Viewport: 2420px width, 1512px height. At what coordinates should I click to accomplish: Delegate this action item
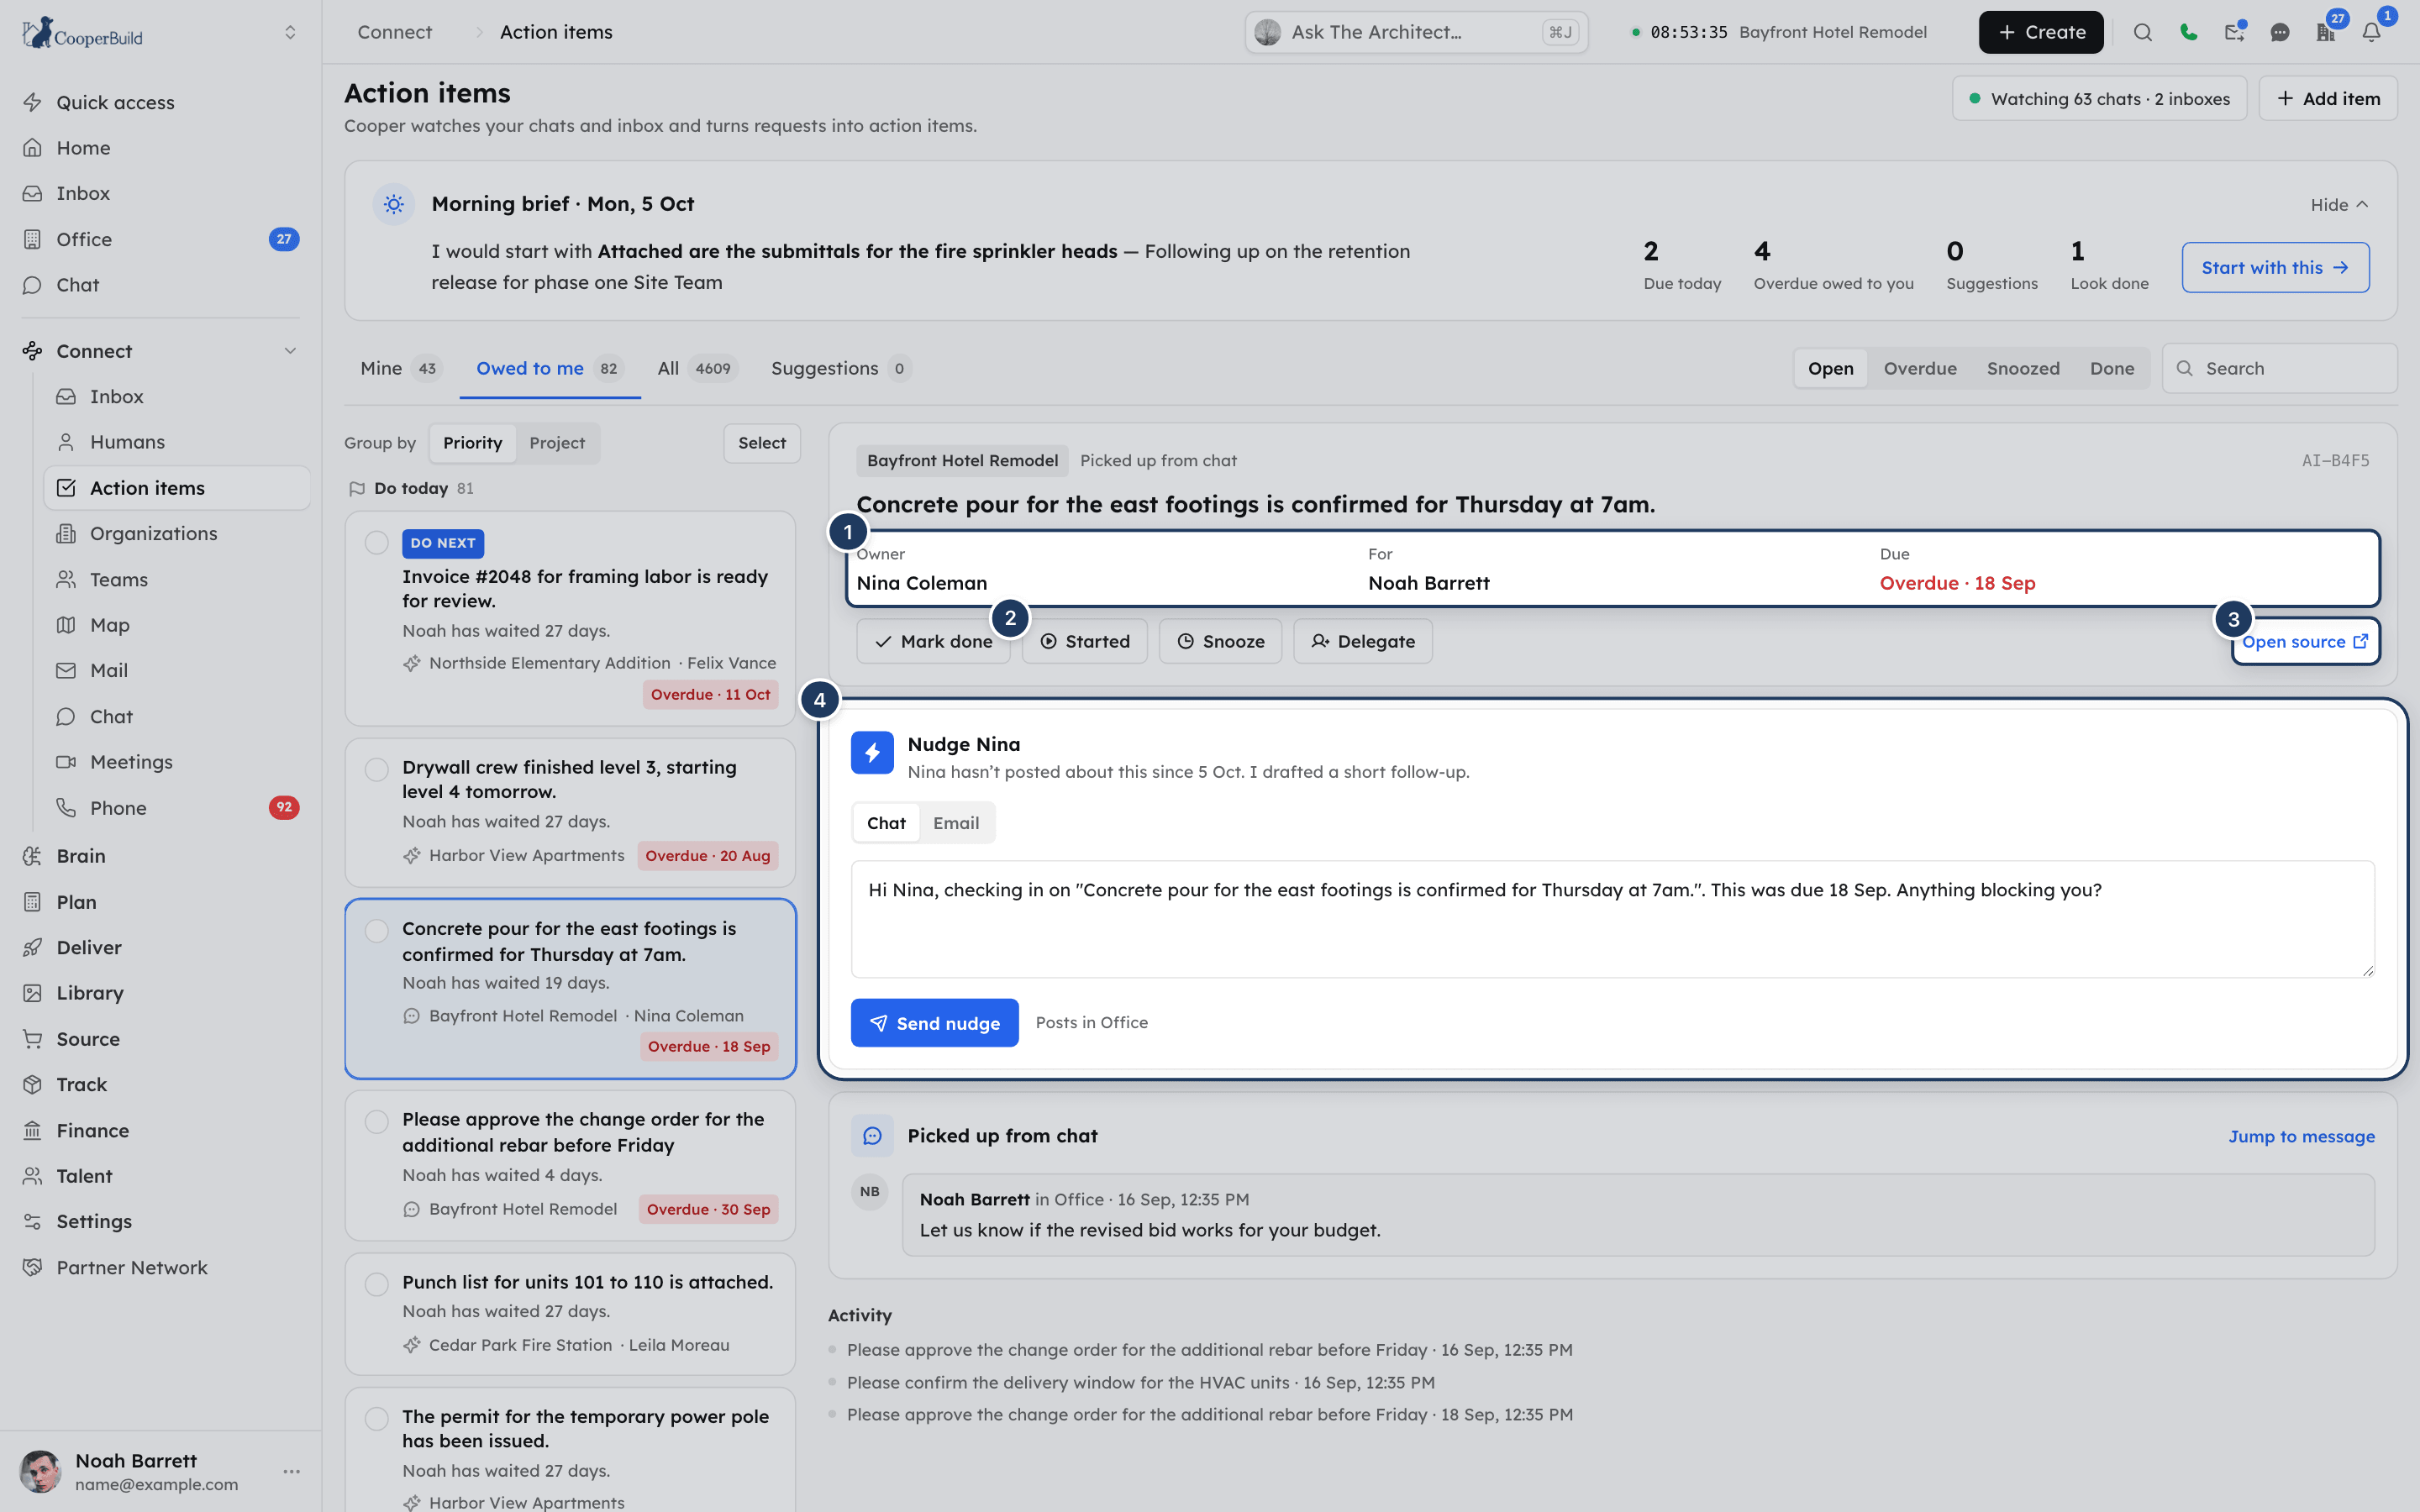1362,641
